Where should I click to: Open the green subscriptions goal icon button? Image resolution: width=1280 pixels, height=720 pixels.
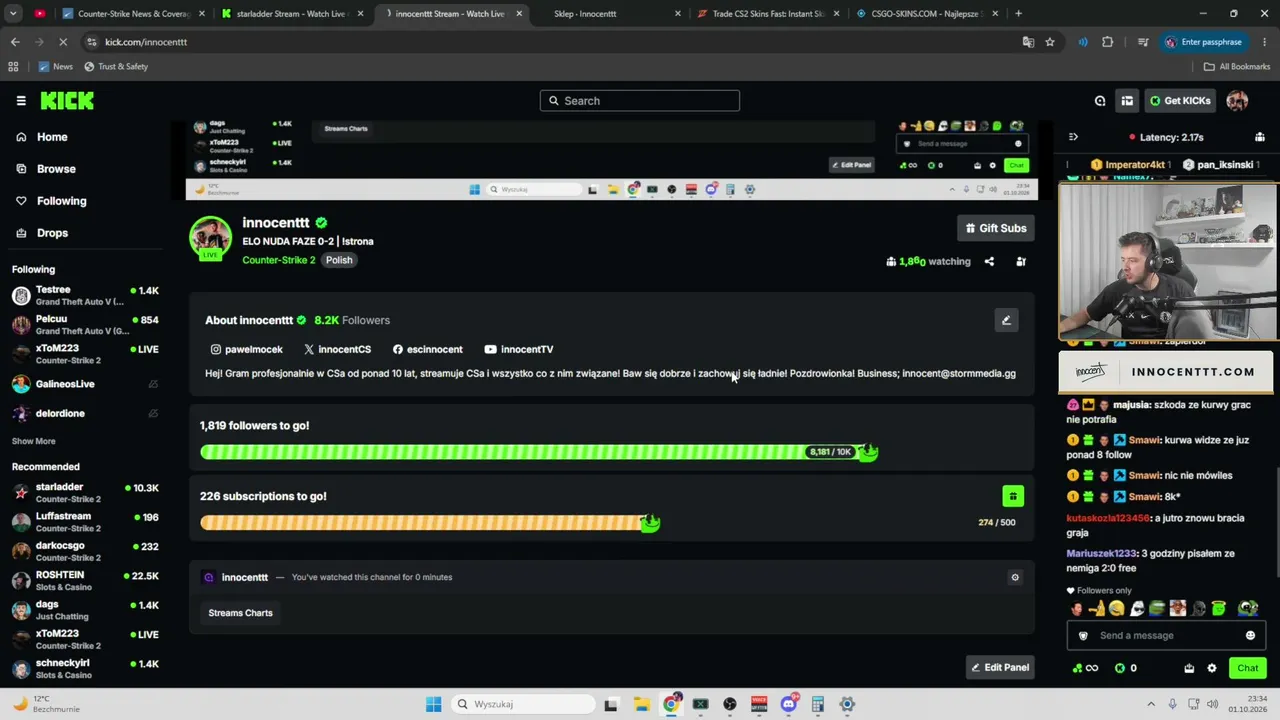pos(1013,496)
